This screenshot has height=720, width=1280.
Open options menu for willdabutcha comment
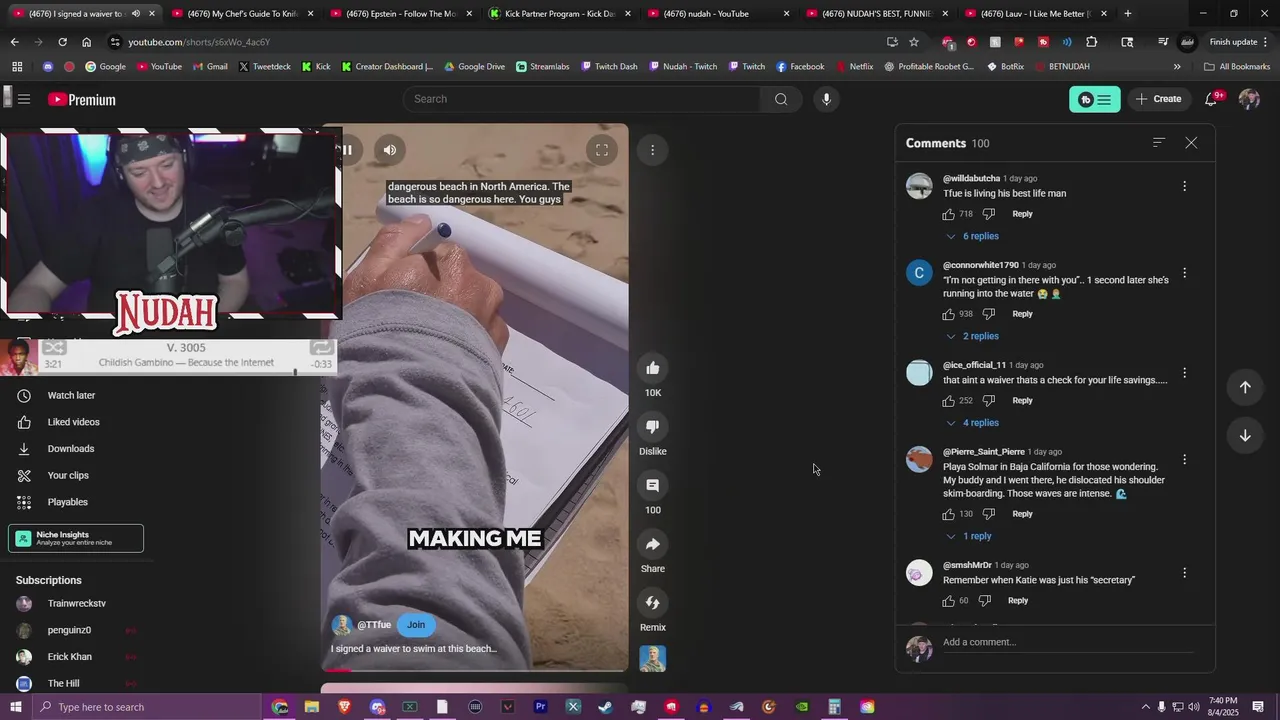(x=1184, y=186)
